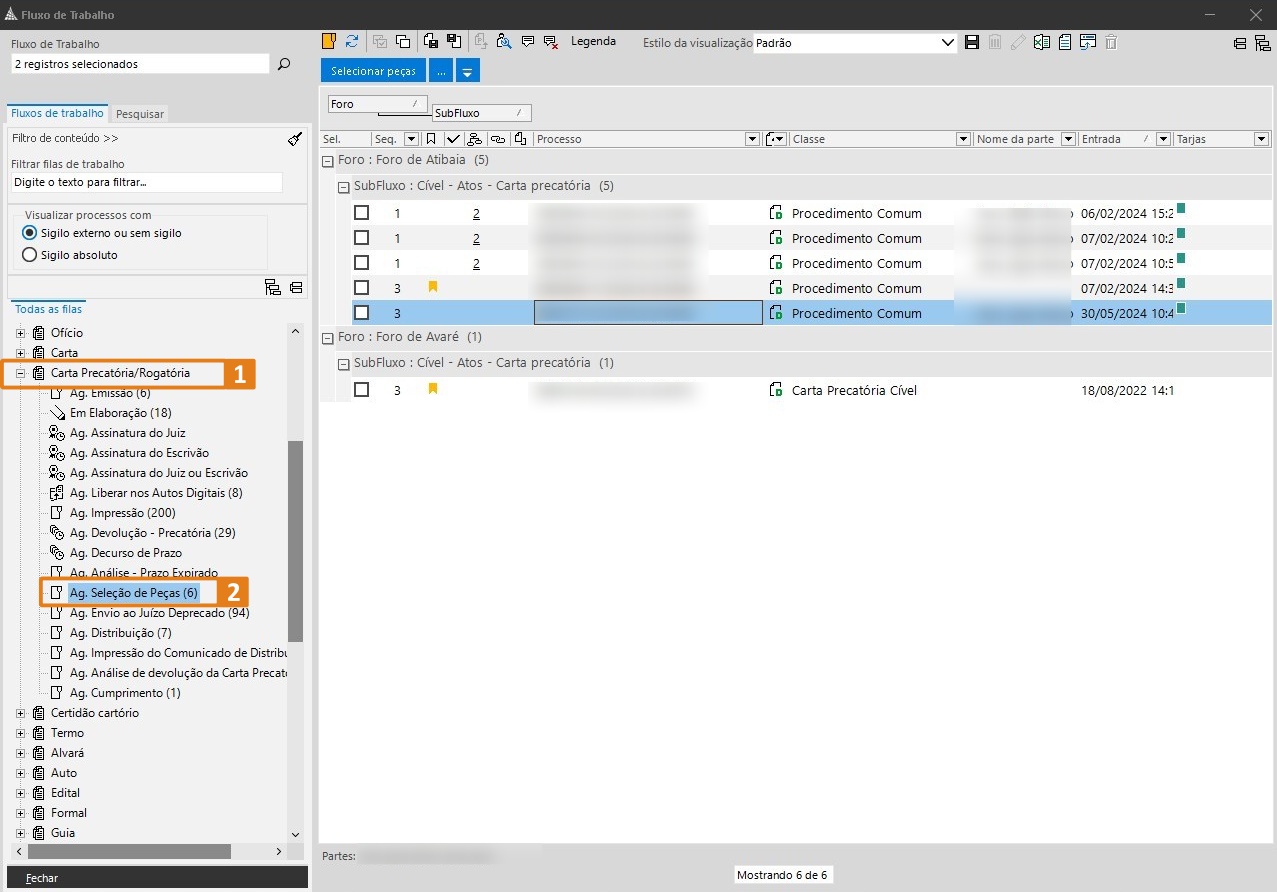Collapse the Foro de Atibaia group
Image resolution: width=1277 pixels, height=892 pixels.
coord(328,161)
